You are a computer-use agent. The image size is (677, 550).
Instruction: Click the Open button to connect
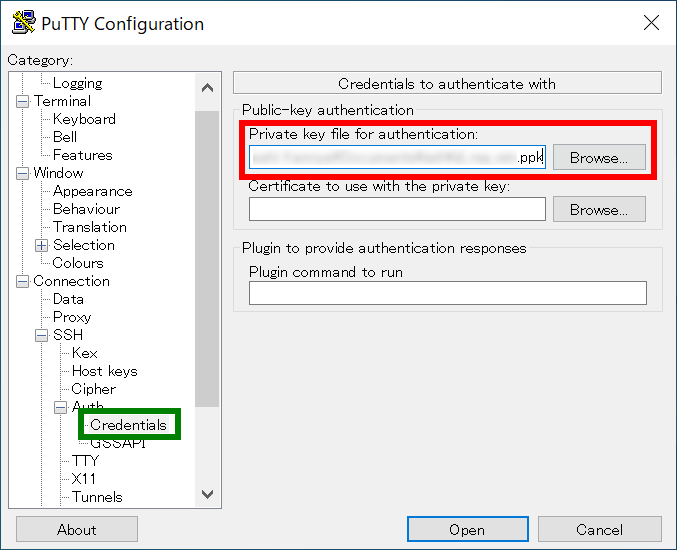pyautogui.click(x=468, y=529)
